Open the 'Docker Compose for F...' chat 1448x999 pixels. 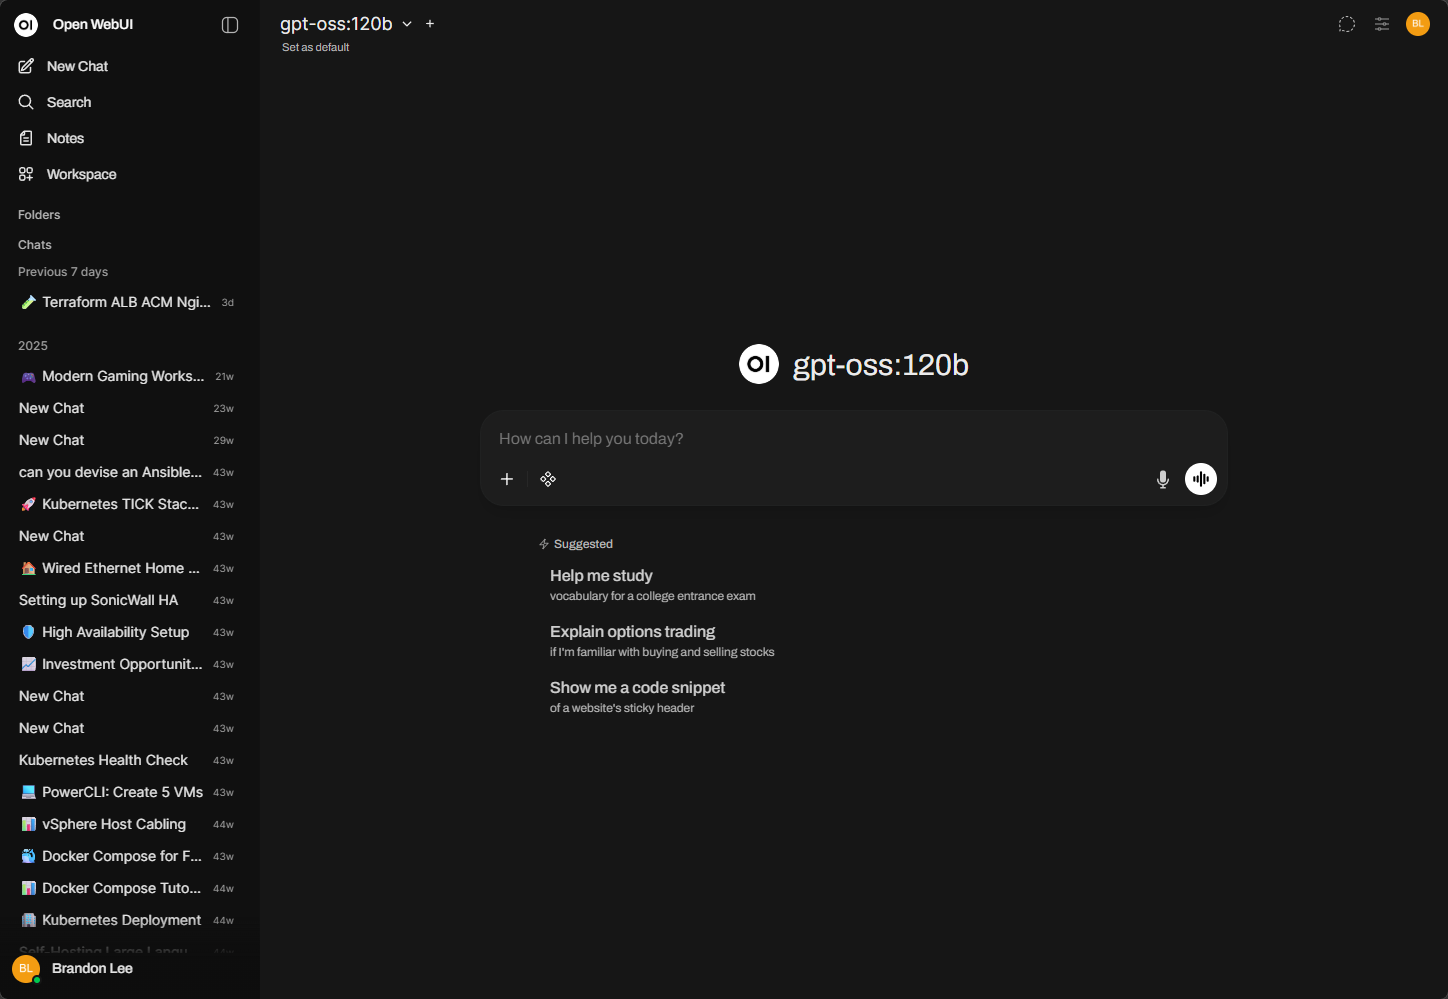[x=126, y=856]
